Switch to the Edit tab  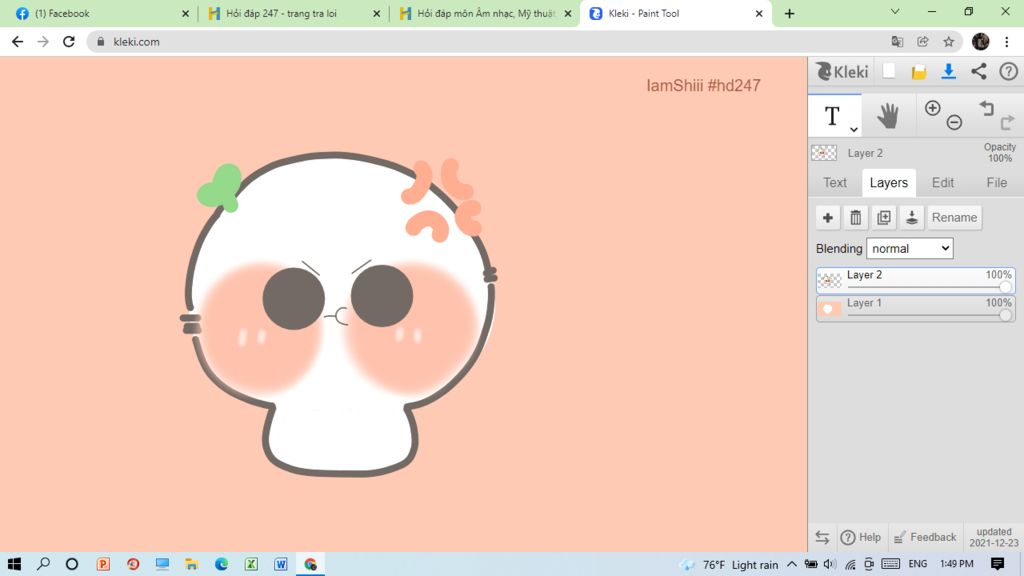(x=942, y=183)
